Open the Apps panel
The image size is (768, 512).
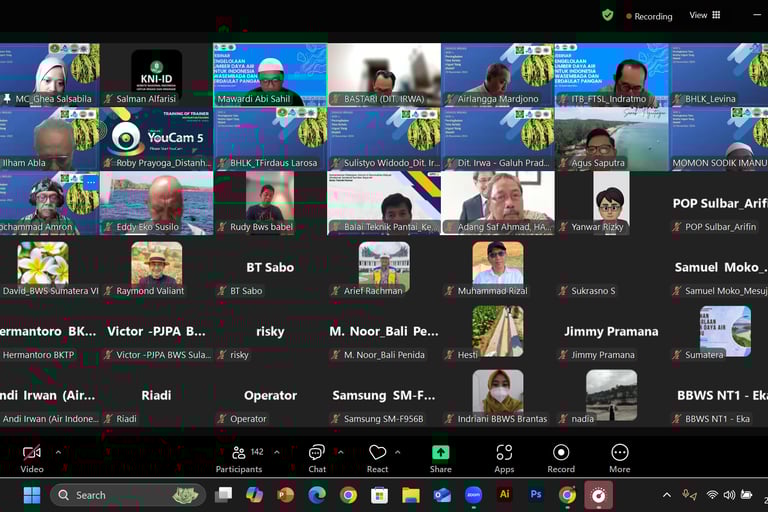point(504,459)
